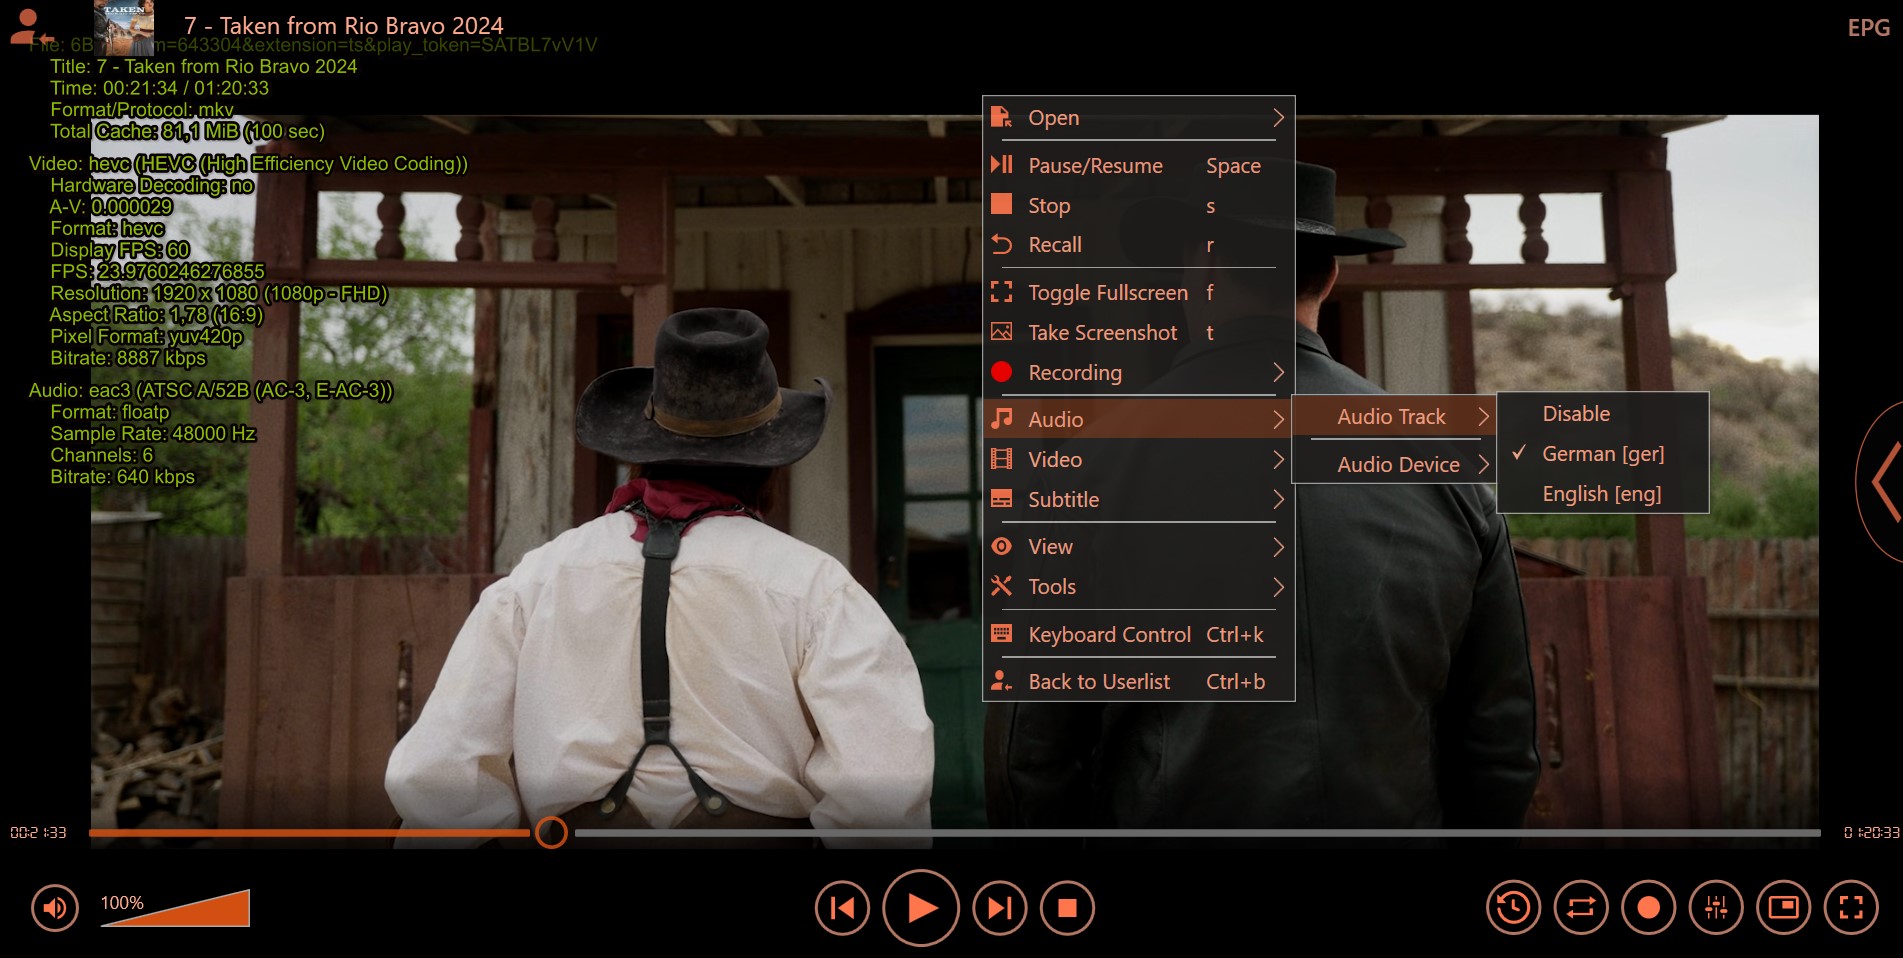Click the screenshot picture icon in menu
The width and height of the screenshot is (1903, 958).
(x=1001, y=332)
